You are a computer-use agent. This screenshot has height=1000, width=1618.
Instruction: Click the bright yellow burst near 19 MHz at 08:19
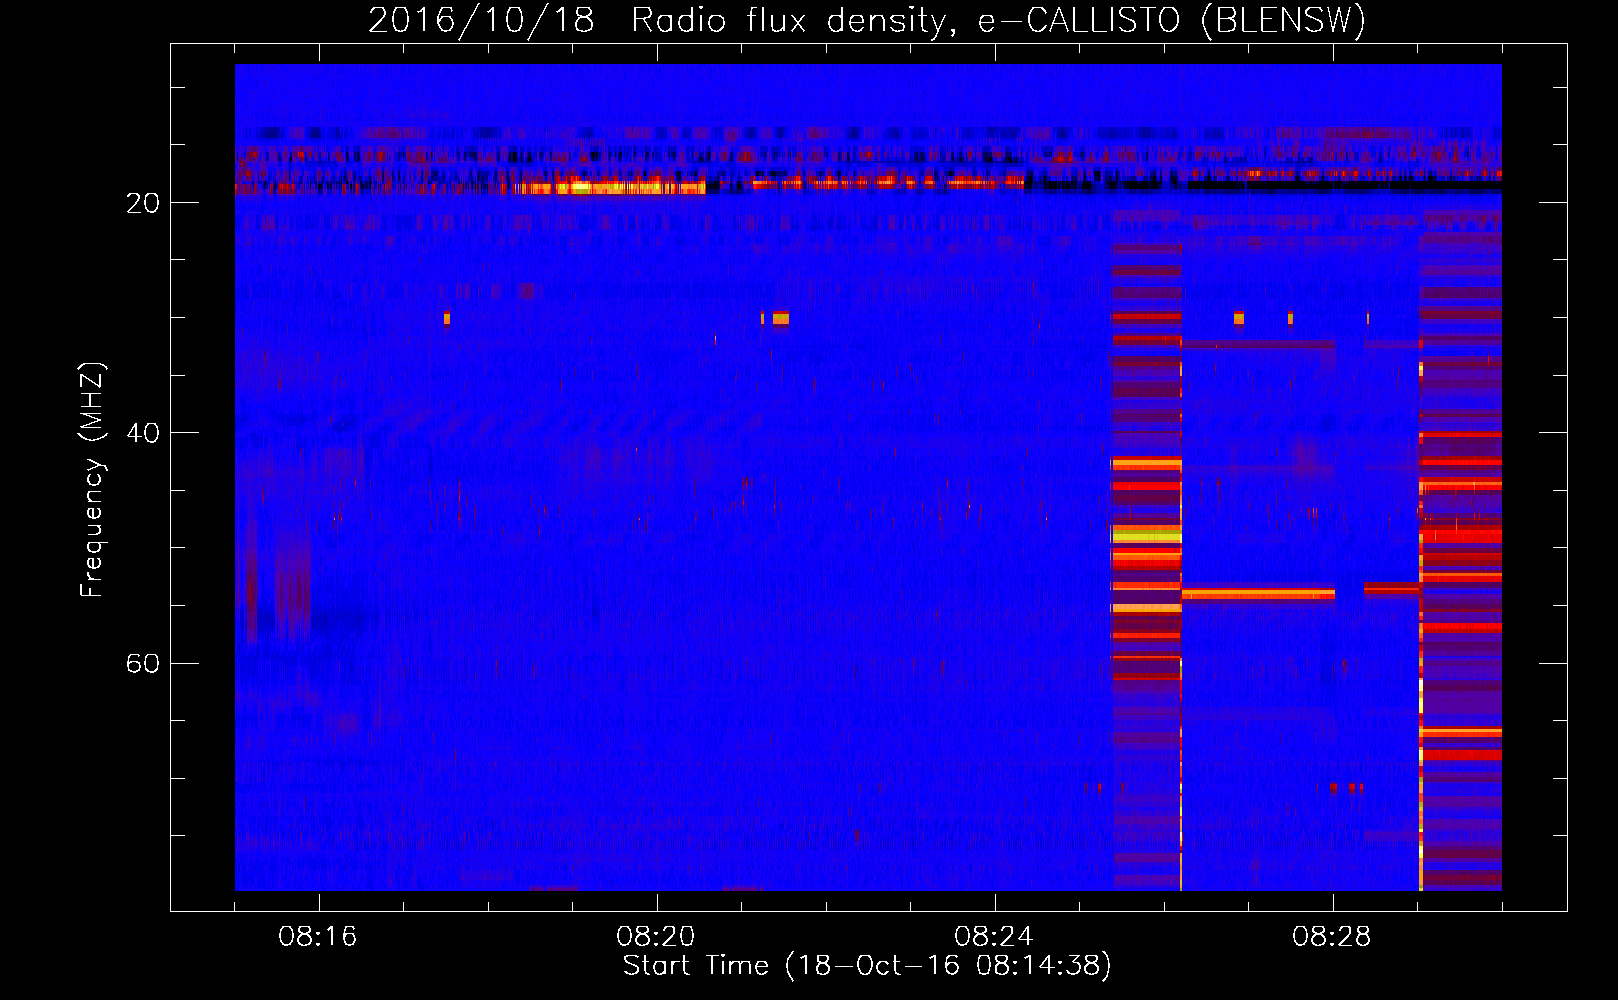point(608,187)
